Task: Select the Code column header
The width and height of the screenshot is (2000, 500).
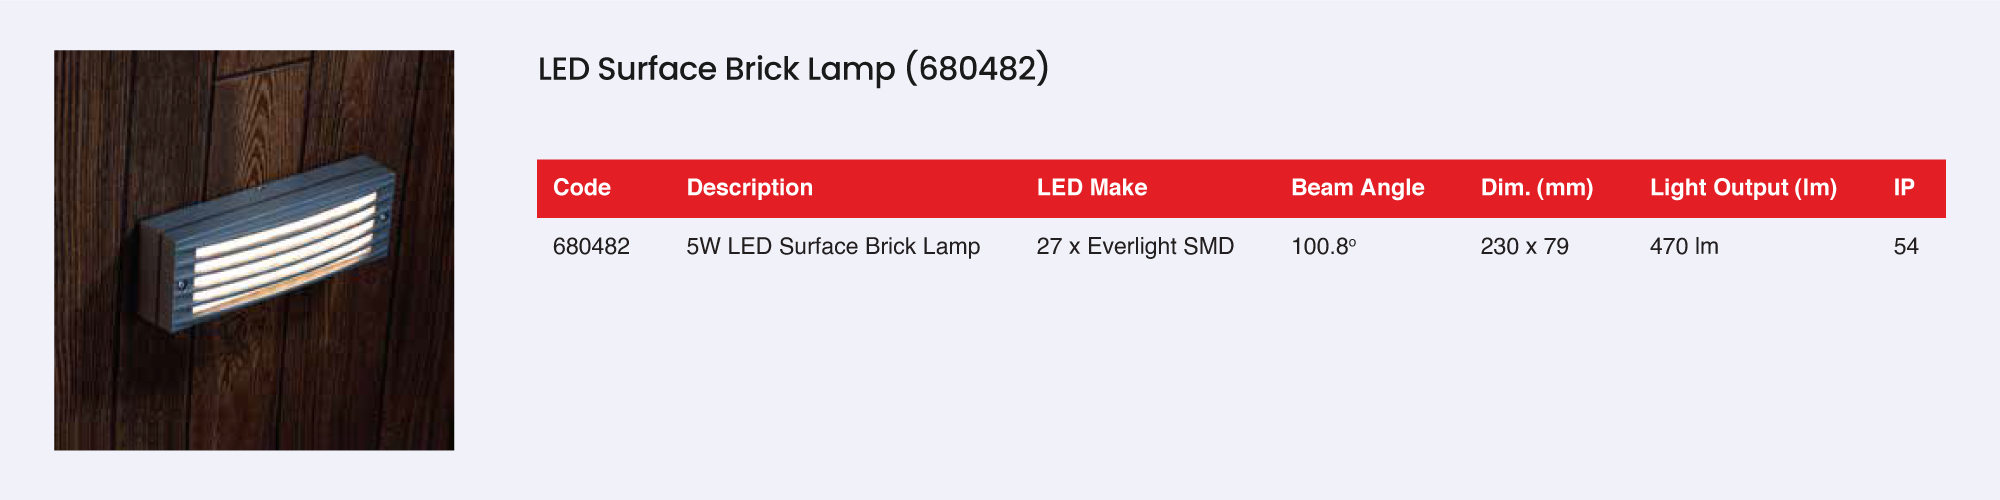Action: (x=582, y=188)
